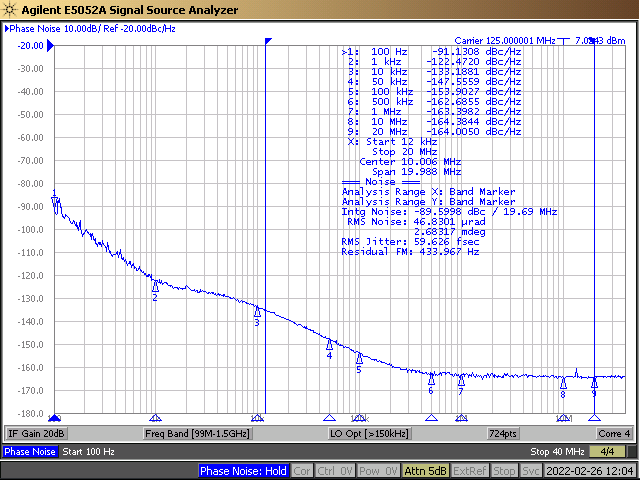Image resolution: width=640 pixels, height=480 pixels.
Task: Select marker 5 triangle on the trace
Action: [359, 358]
